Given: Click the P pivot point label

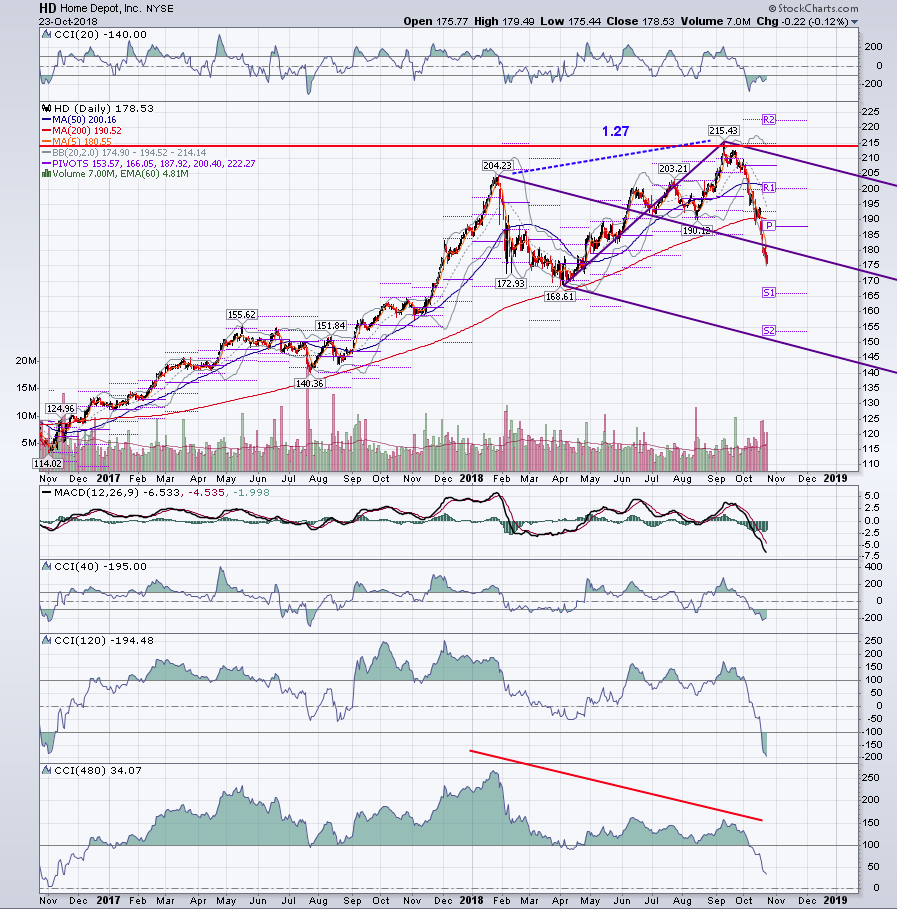Looking at the screenshot, I should point(769,226).
